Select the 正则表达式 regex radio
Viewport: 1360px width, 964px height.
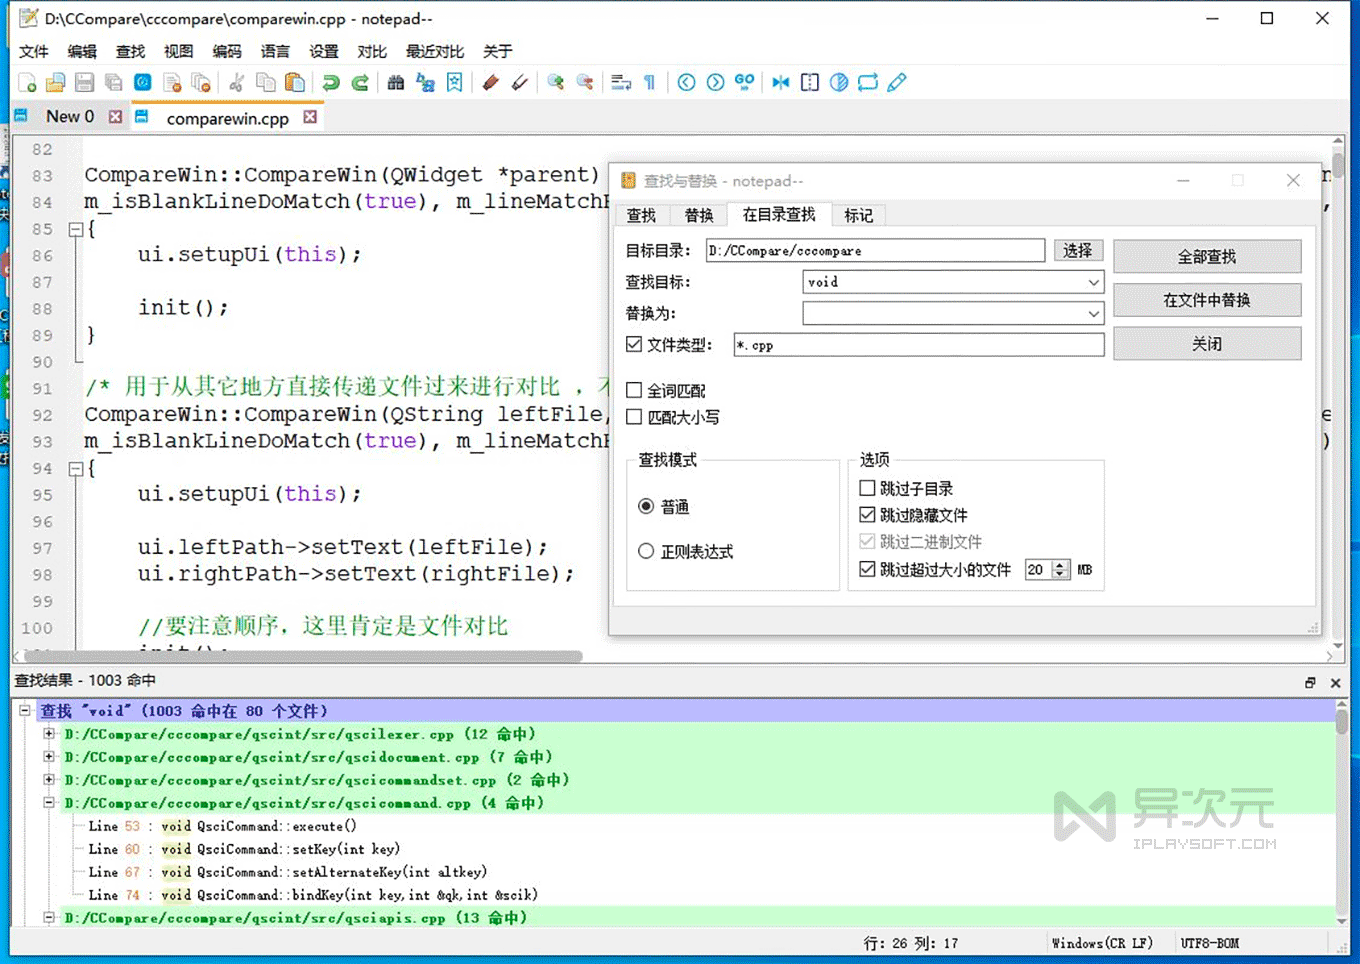(646, 551)
